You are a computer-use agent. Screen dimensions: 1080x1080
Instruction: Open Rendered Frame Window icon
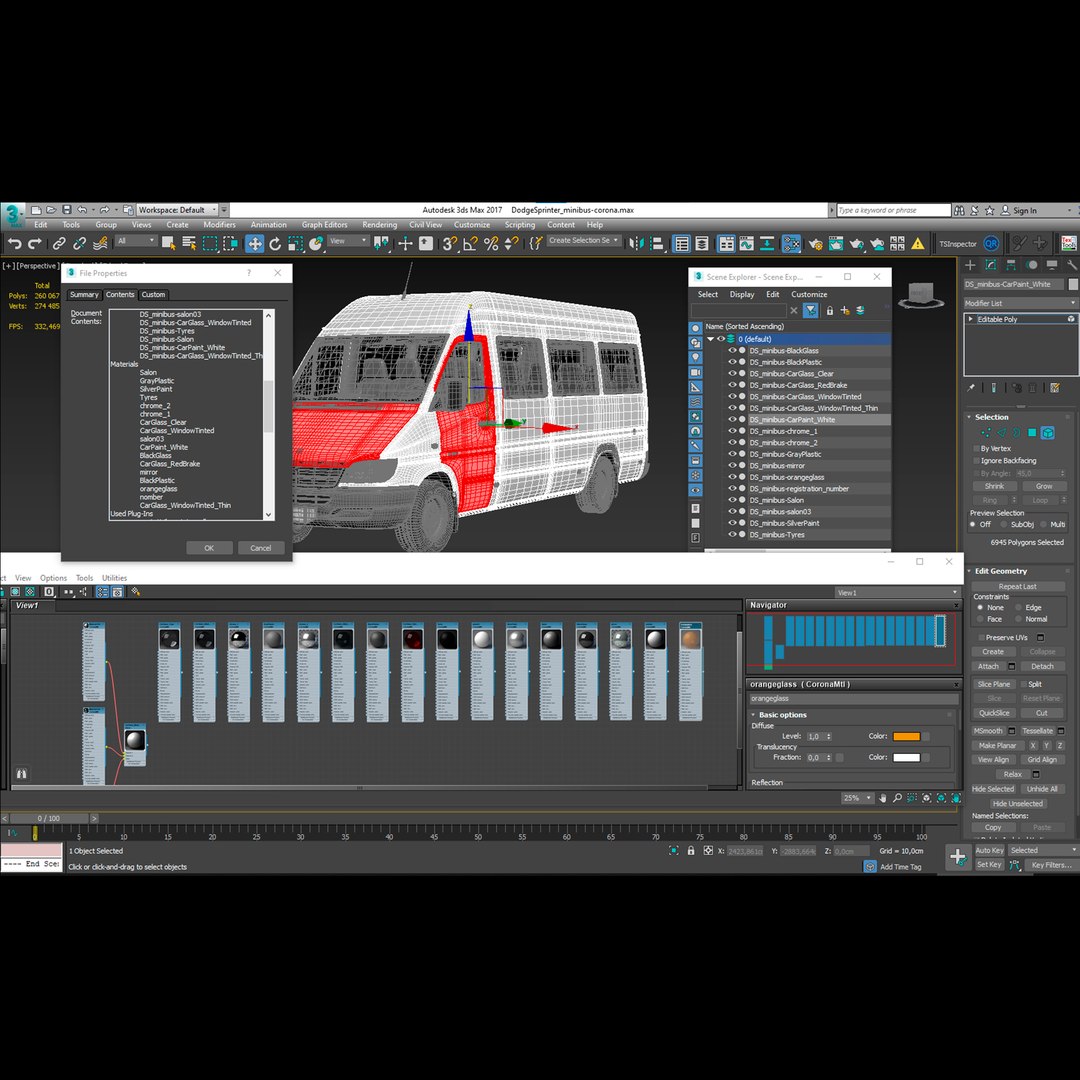tap(836, 243)
